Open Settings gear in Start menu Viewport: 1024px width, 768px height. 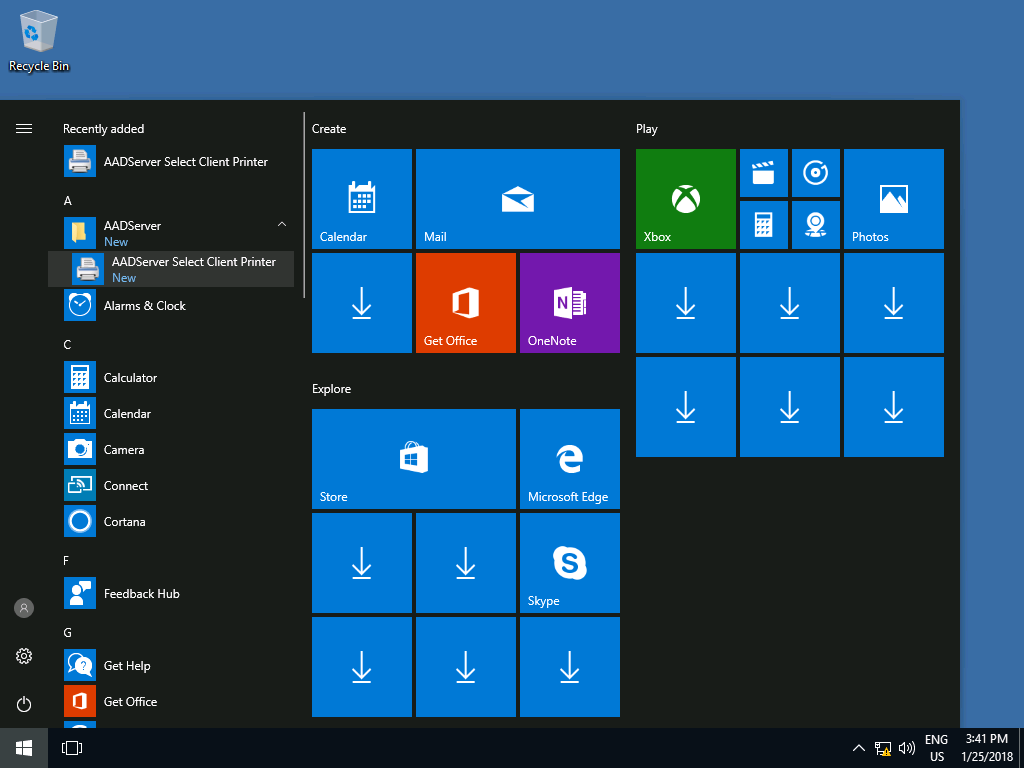pos(24,656)
